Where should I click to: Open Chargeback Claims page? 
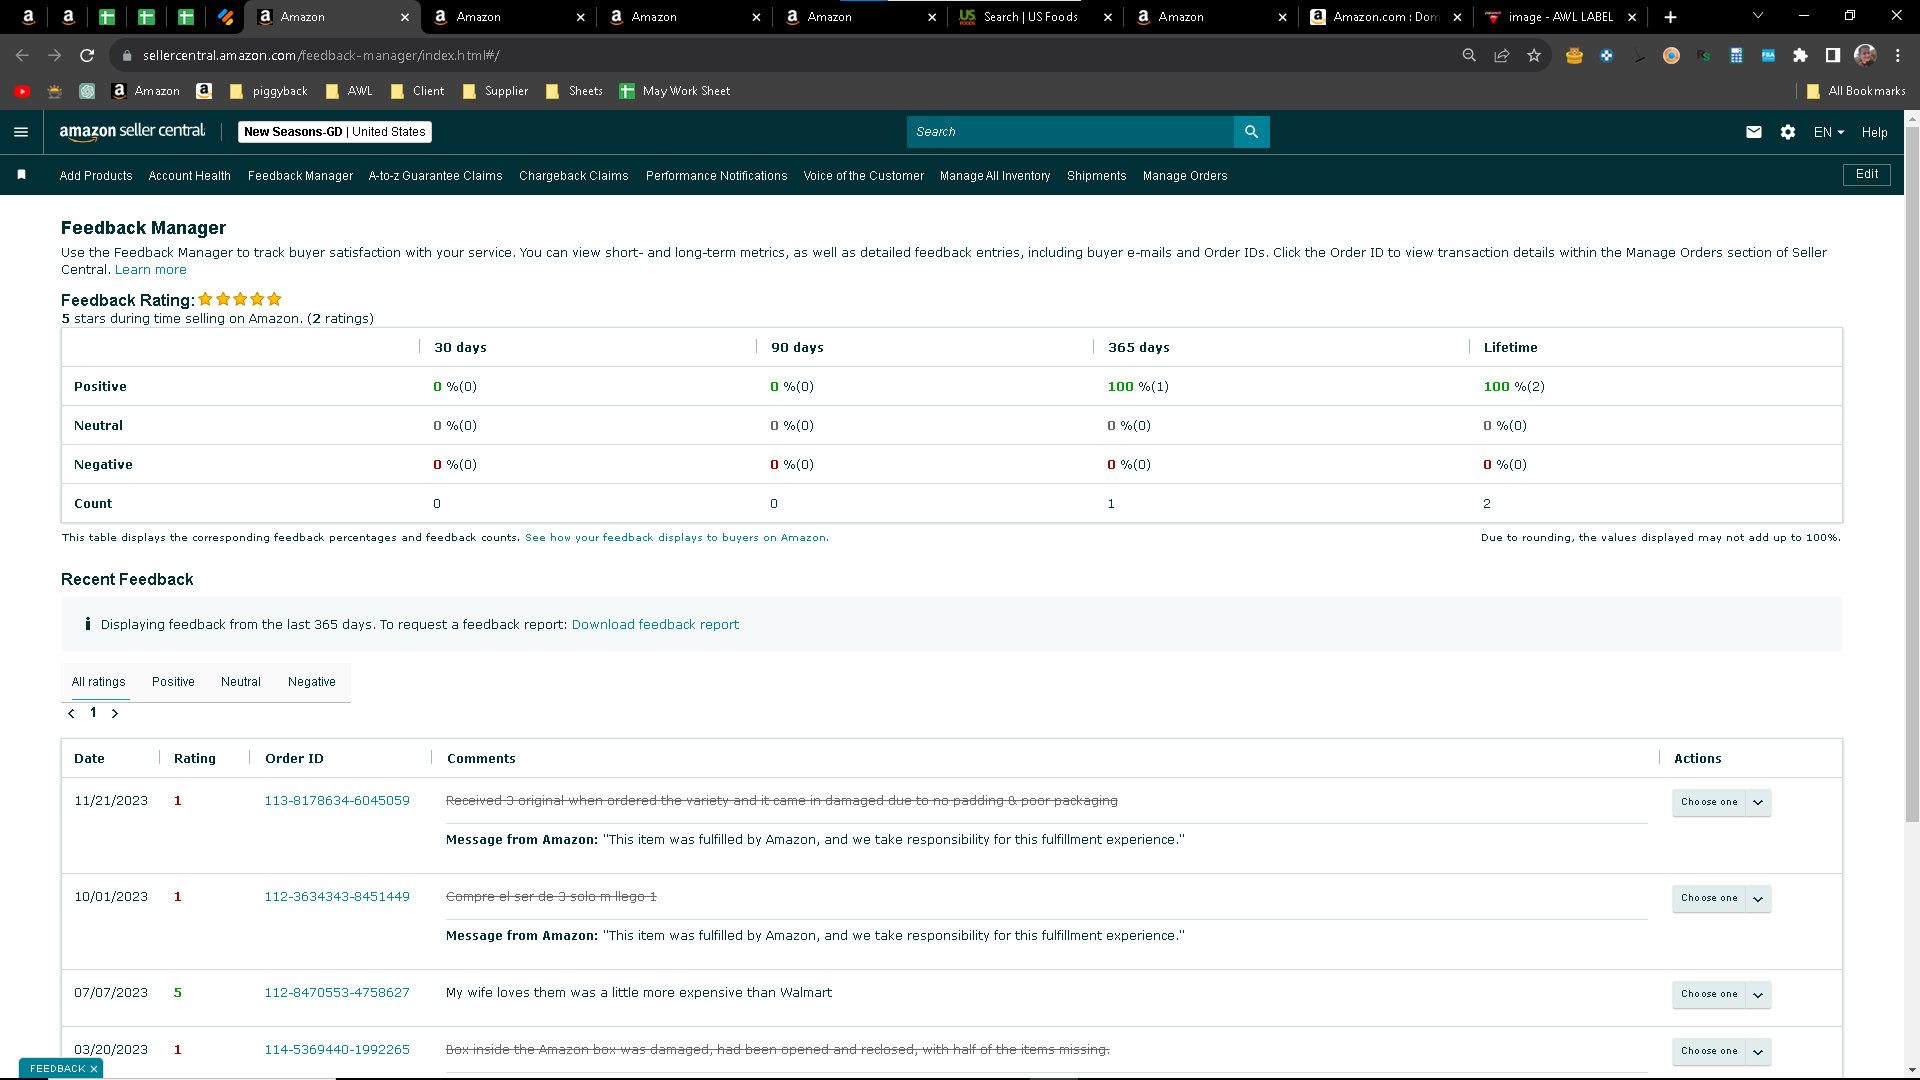tap(574, 176)
